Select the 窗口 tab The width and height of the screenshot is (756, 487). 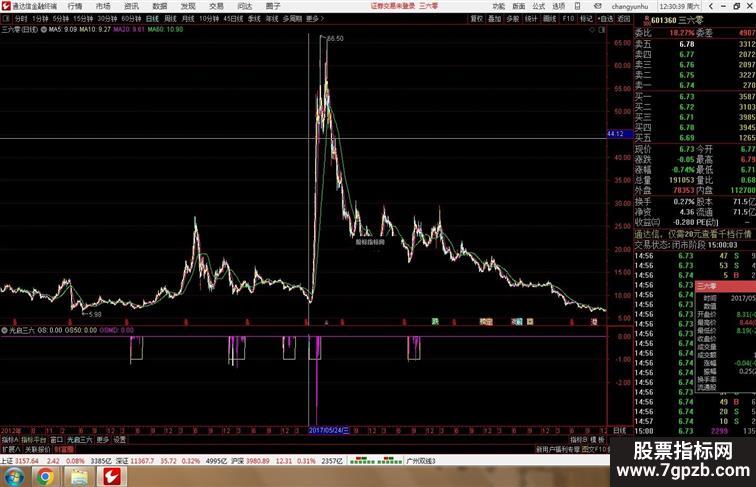tap(57, 440)
